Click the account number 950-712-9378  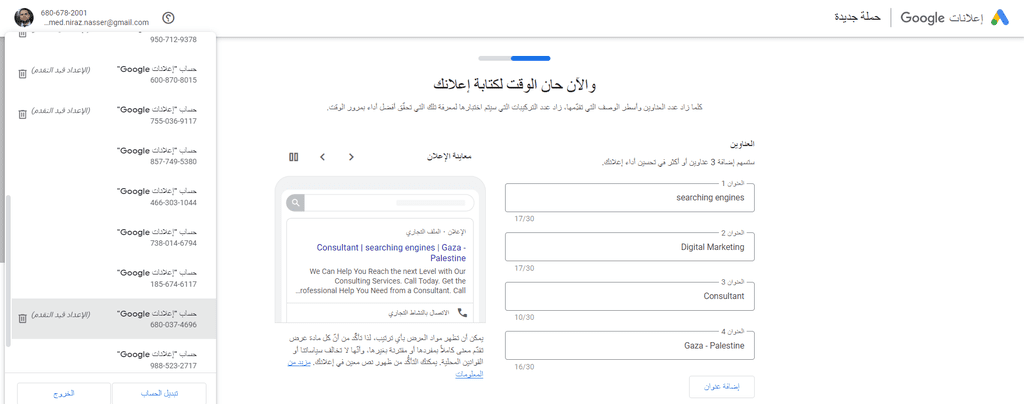[x=173, y=39]
